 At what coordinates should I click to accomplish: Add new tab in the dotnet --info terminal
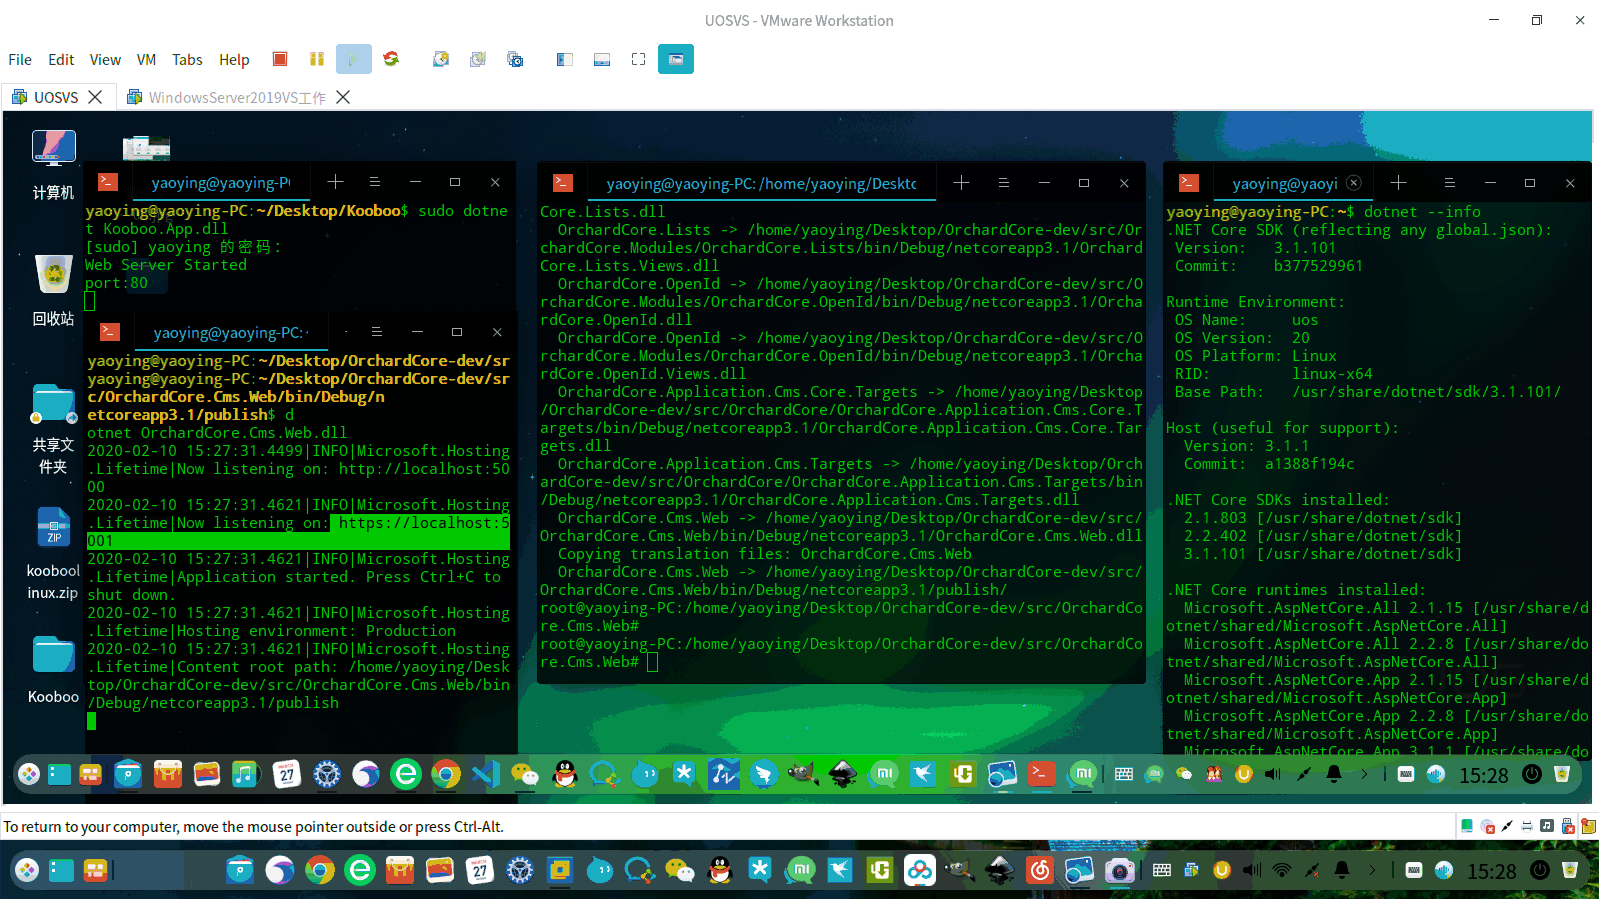click(x=1398, y=183)
